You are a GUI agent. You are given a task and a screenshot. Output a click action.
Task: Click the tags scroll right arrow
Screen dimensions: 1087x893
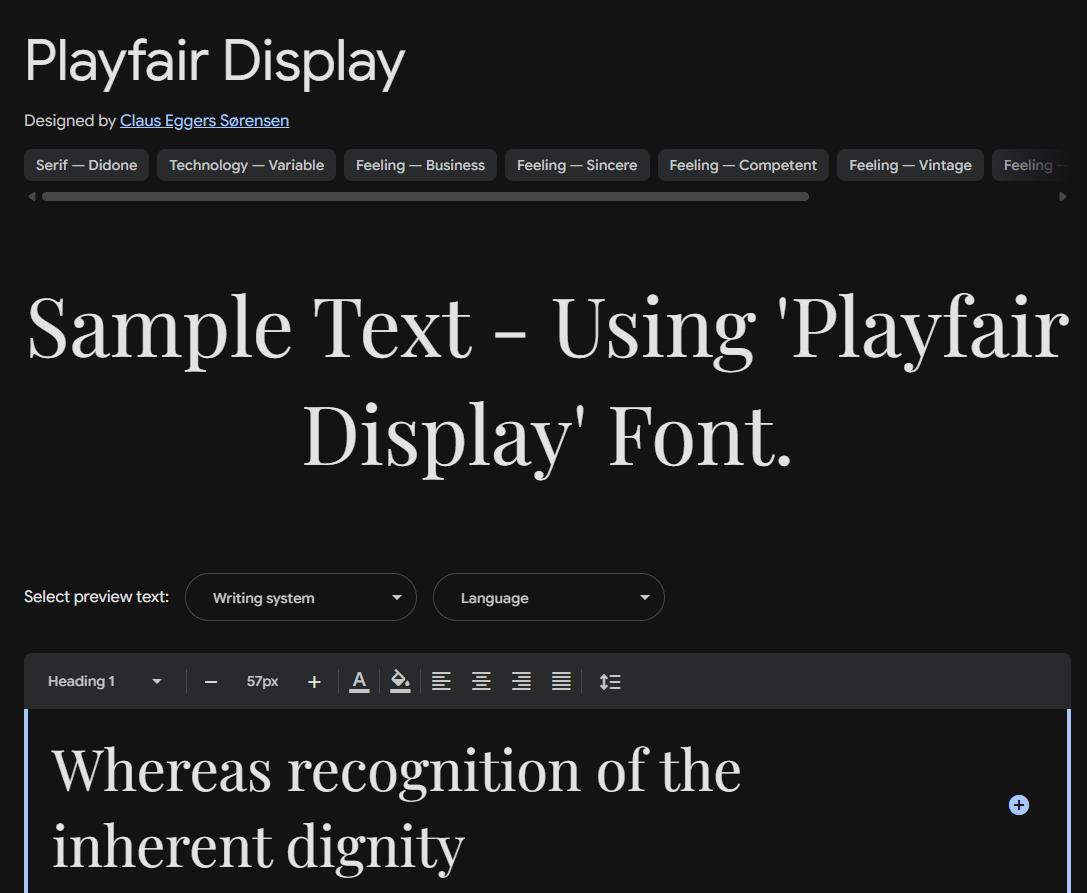pyautogui.click(x=1063, y=197)
